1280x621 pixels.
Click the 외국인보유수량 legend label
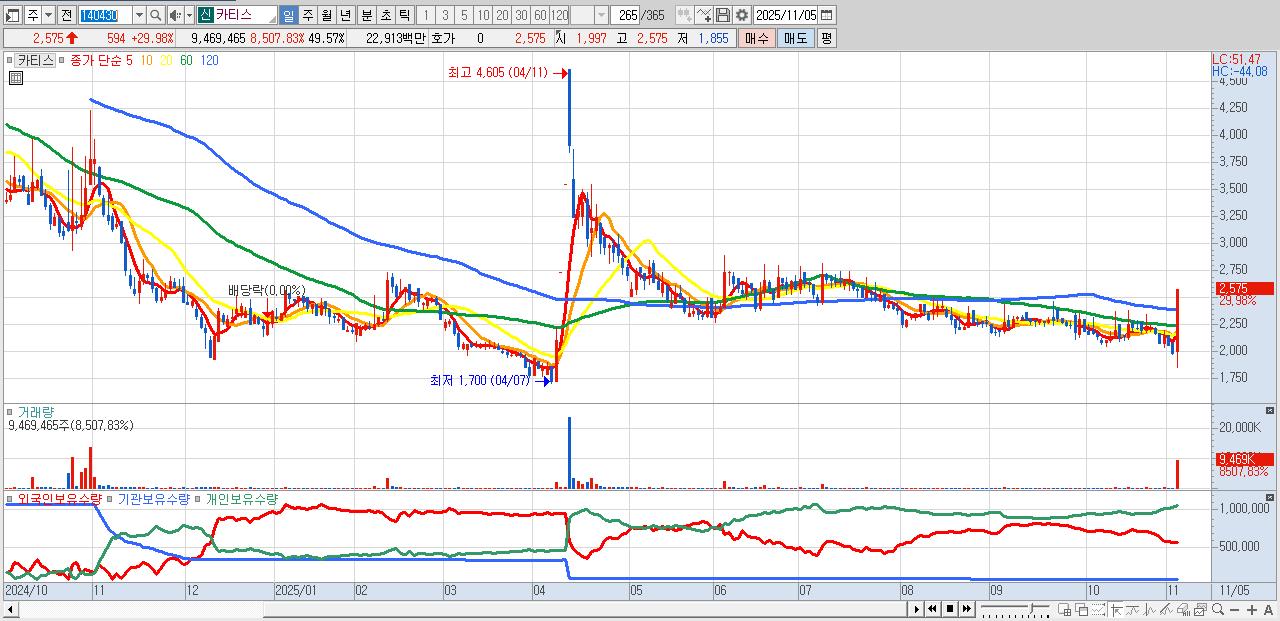tap(59, 498)
